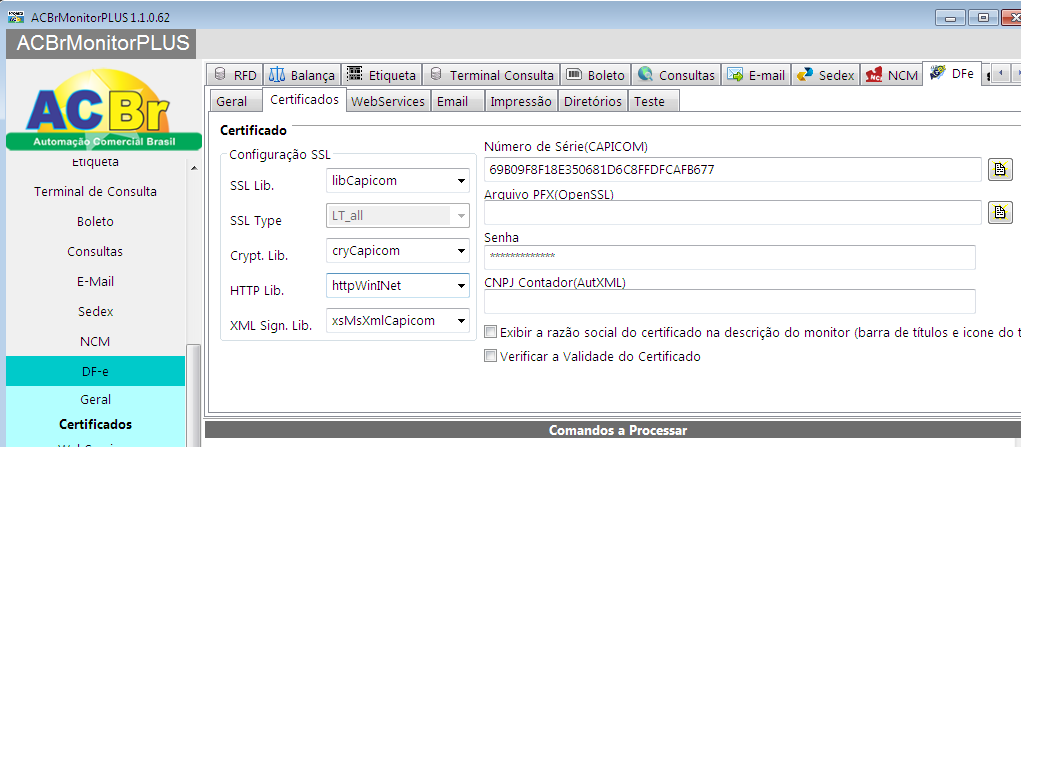Viewport: 1063px width, 768px height.
Task: Click the sidebar scroll-up arrow
Action: click(194, 167)
